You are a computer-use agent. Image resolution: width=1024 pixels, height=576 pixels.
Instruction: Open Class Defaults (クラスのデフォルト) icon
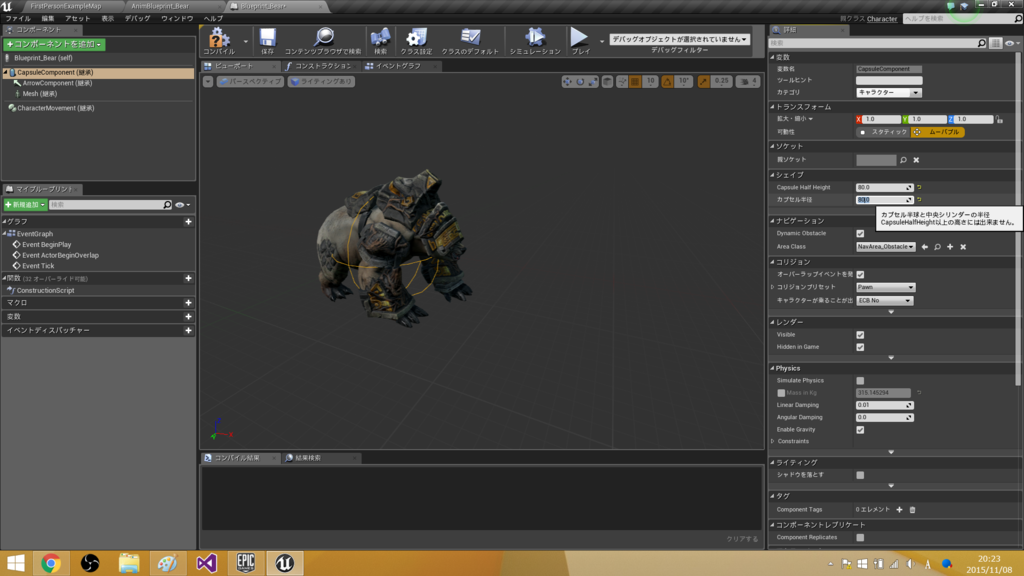pos(470,40)
